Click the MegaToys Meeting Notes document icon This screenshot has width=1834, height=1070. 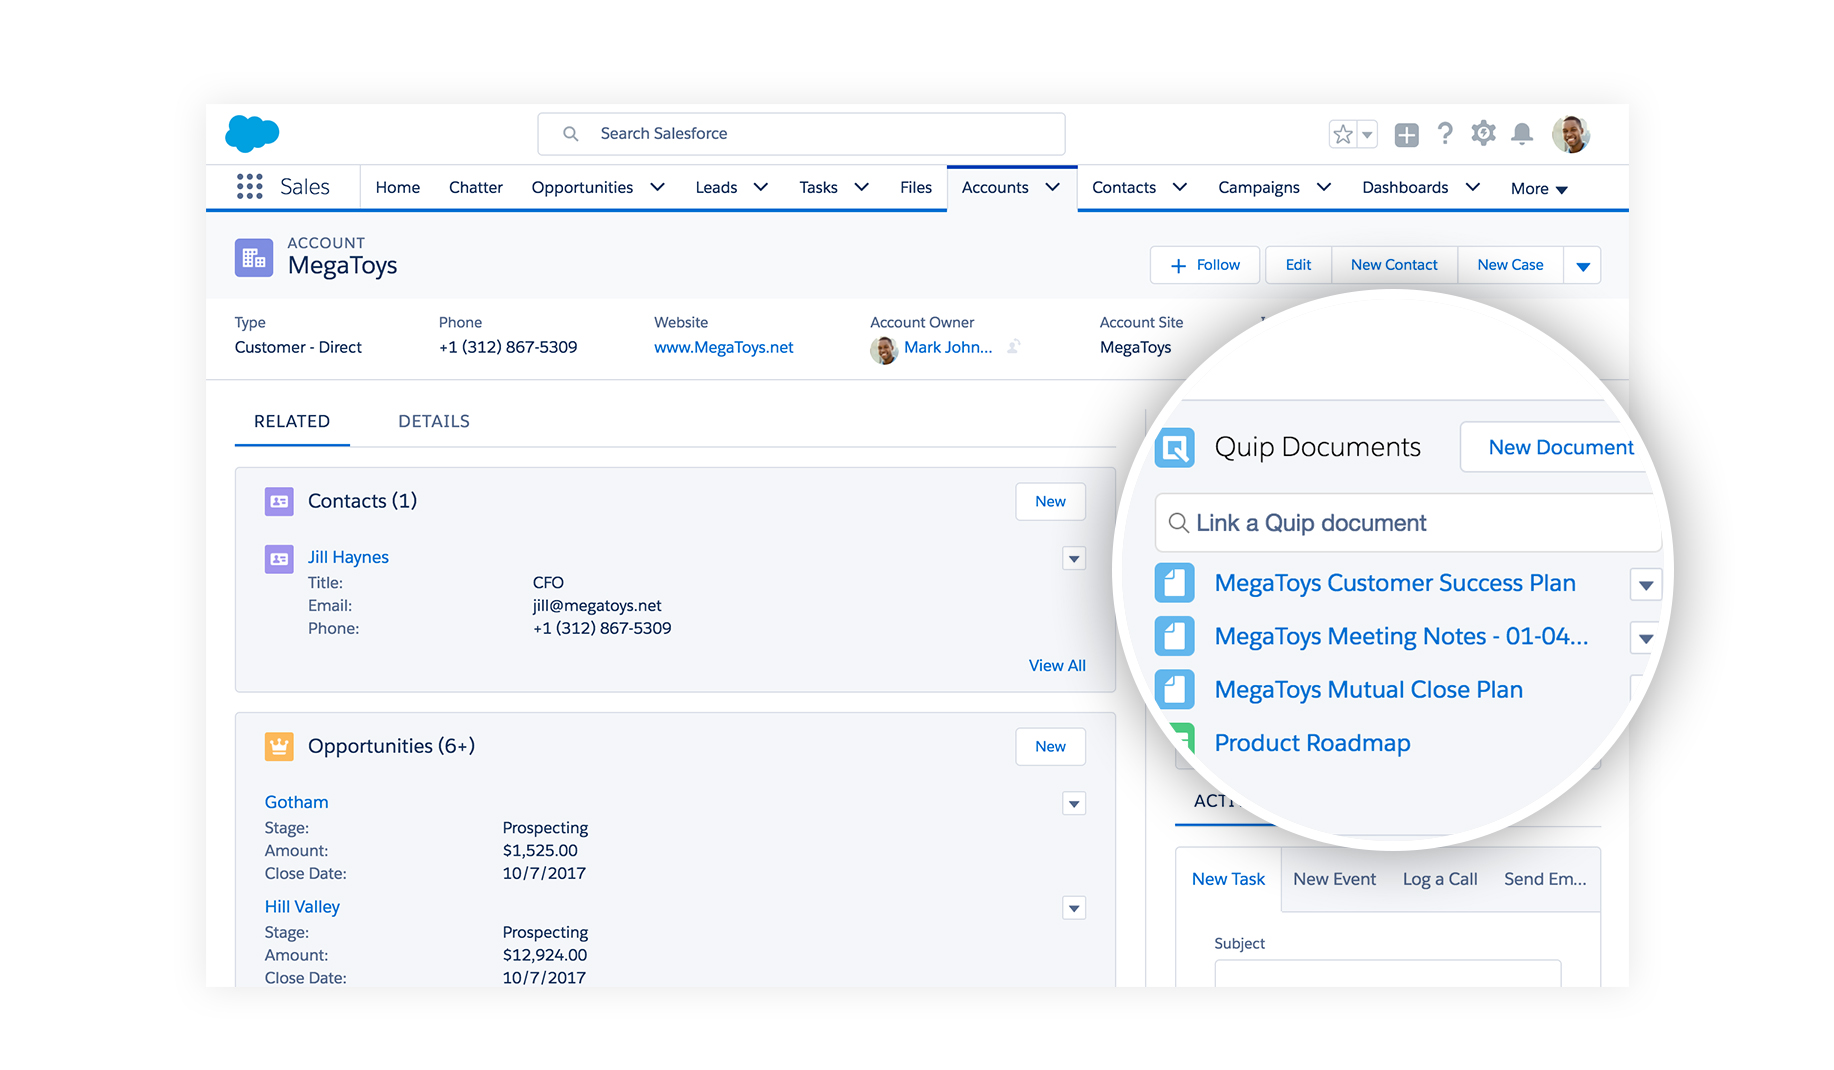click(1175, 636)
